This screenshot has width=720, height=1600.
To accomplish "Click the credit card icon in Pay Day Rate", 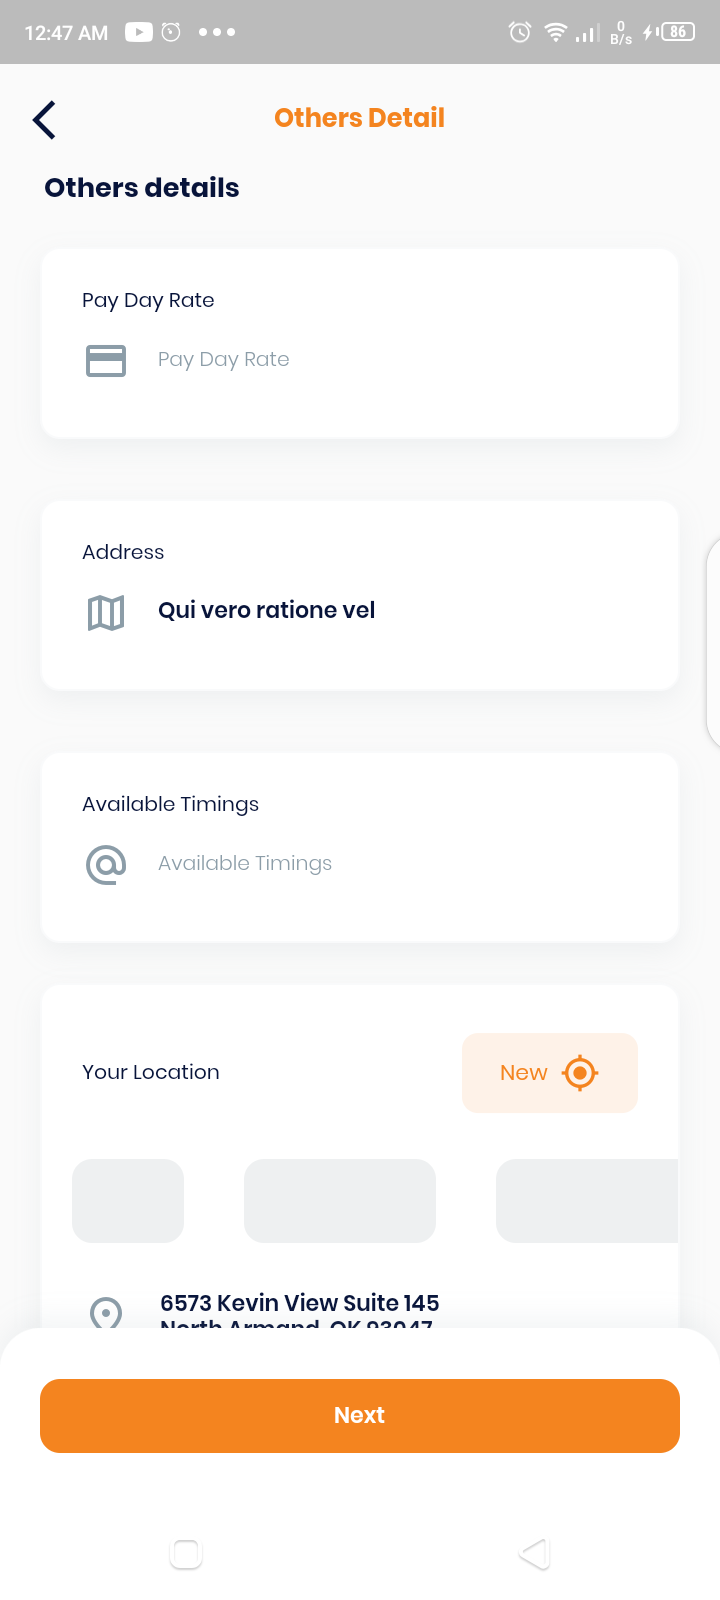I will click(106, 360).
